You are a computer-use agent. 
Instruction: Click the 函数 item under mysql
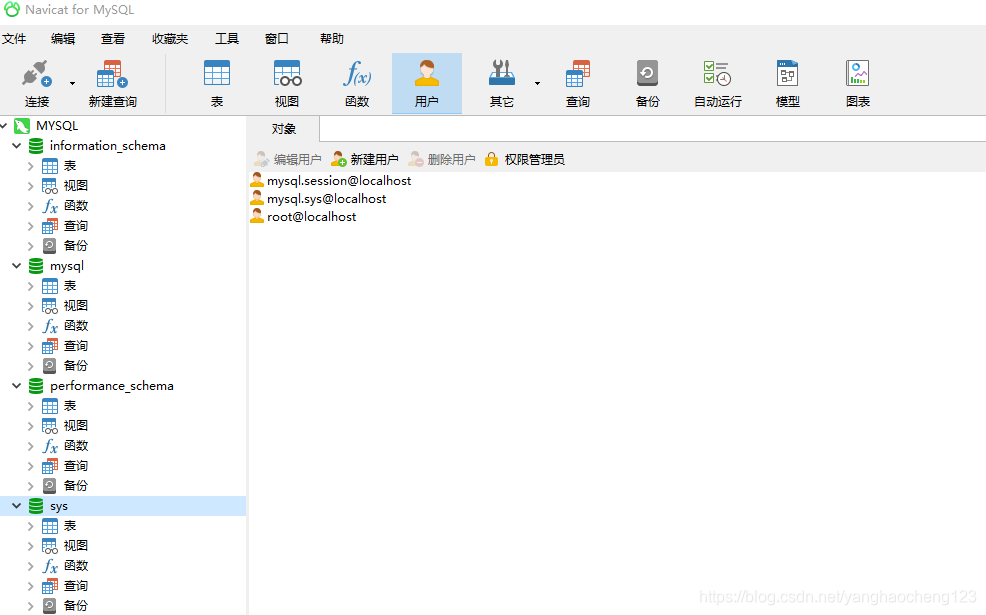tap(76, 326)
